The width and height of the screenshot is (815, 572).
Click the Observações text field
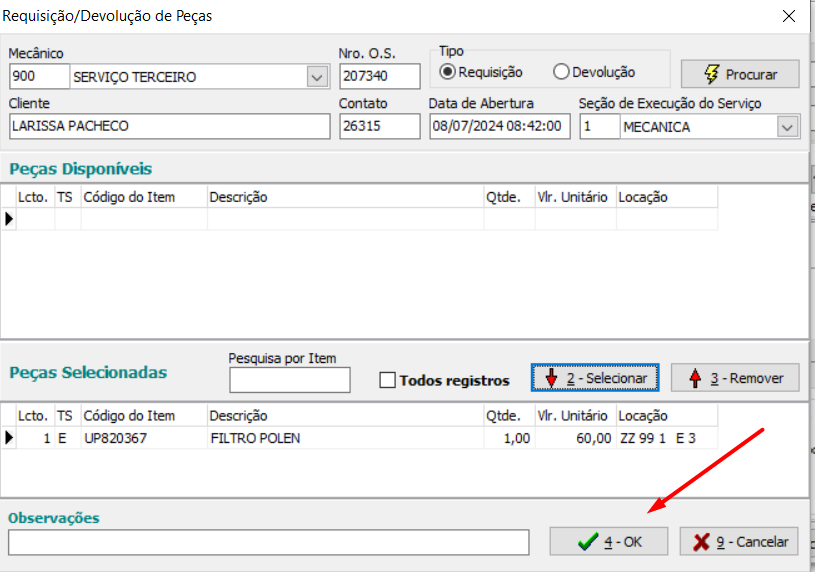(x=269, y=542)
